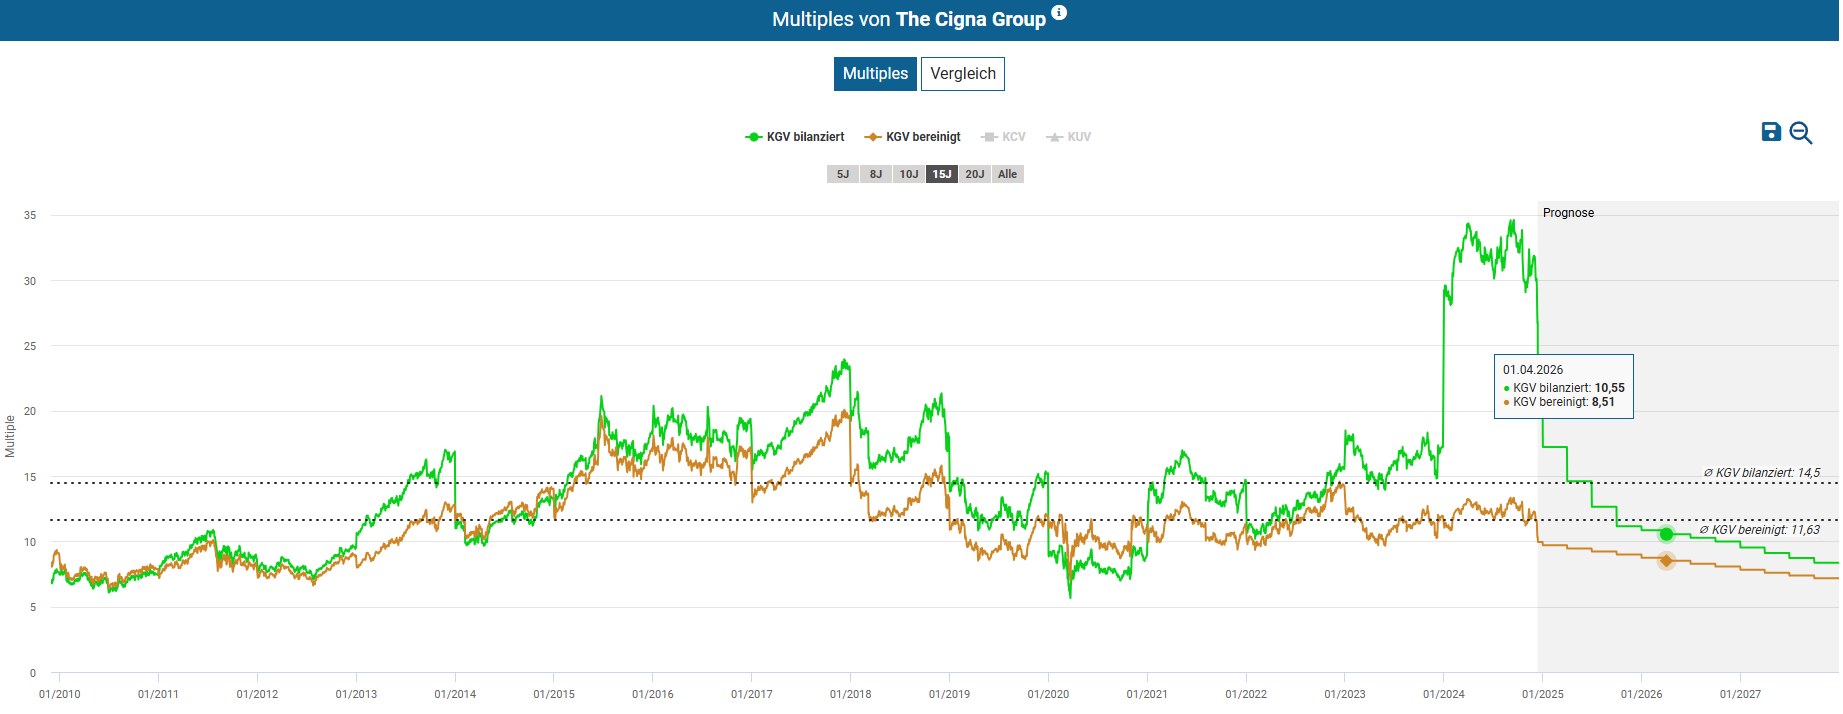Click the x-axis label 01/2016
The width and height of the screenshot is (1843, 714).
point(653,694)
